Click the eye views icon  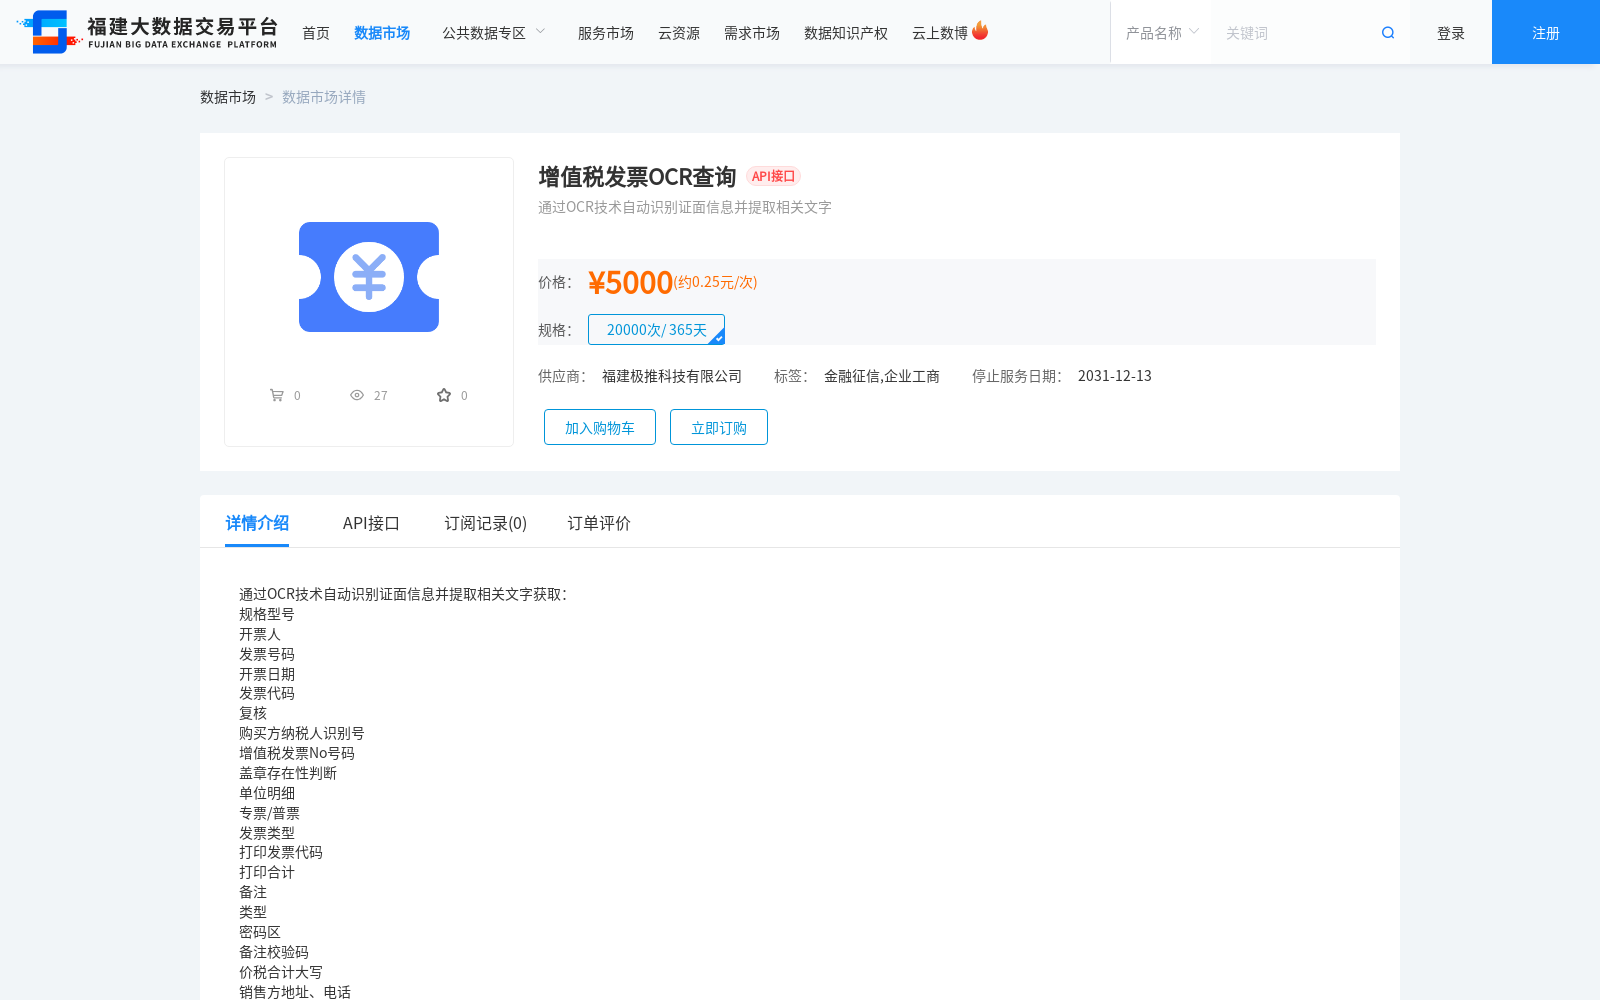357,395
